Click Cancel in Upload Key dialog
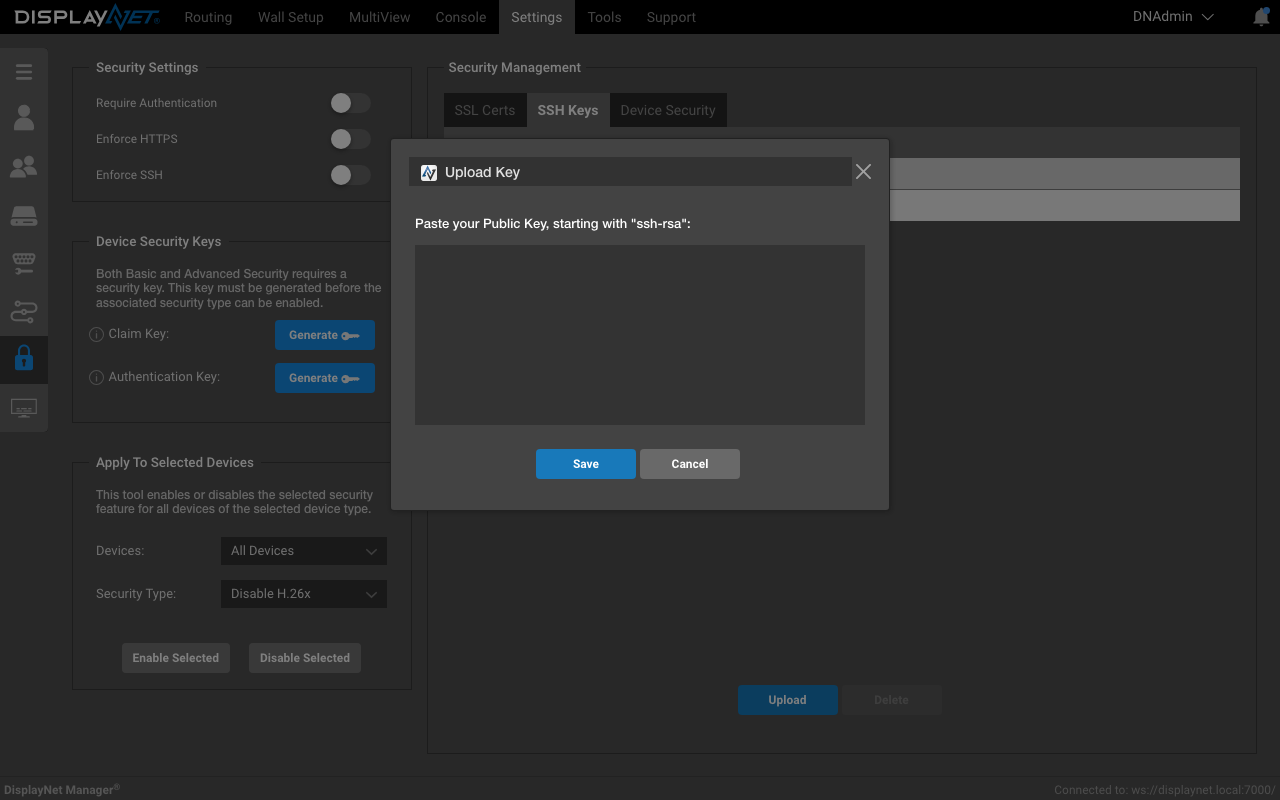This screenshot has width=1280, height=800. [x=690, y=464]
